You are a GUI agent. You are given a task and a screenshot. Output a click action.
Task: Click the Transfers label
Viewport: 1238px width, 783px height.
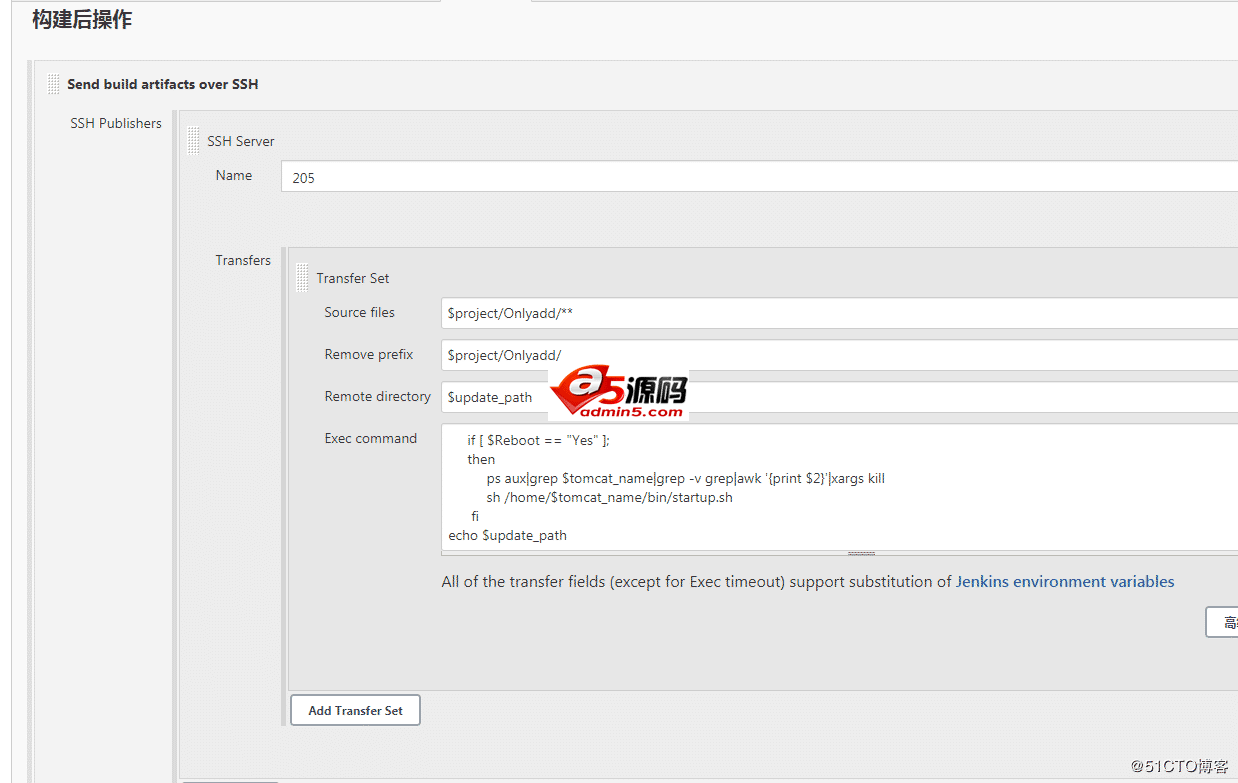243,260
